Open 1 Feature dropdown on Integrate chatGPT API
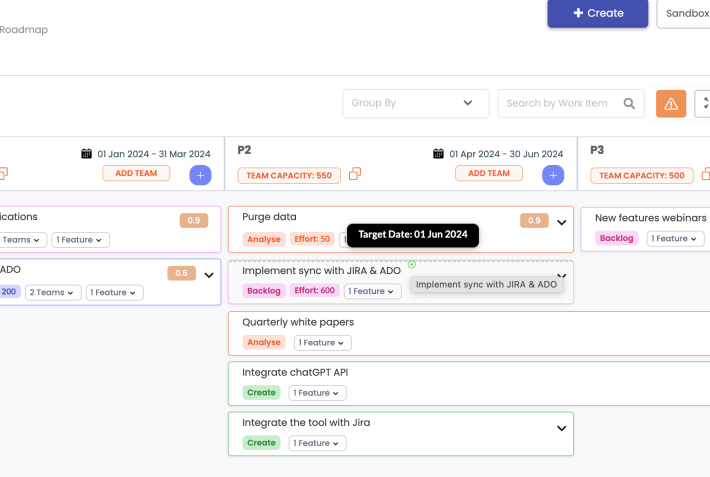Viewport: 710px width, 477px height. [x=317, y=393]
